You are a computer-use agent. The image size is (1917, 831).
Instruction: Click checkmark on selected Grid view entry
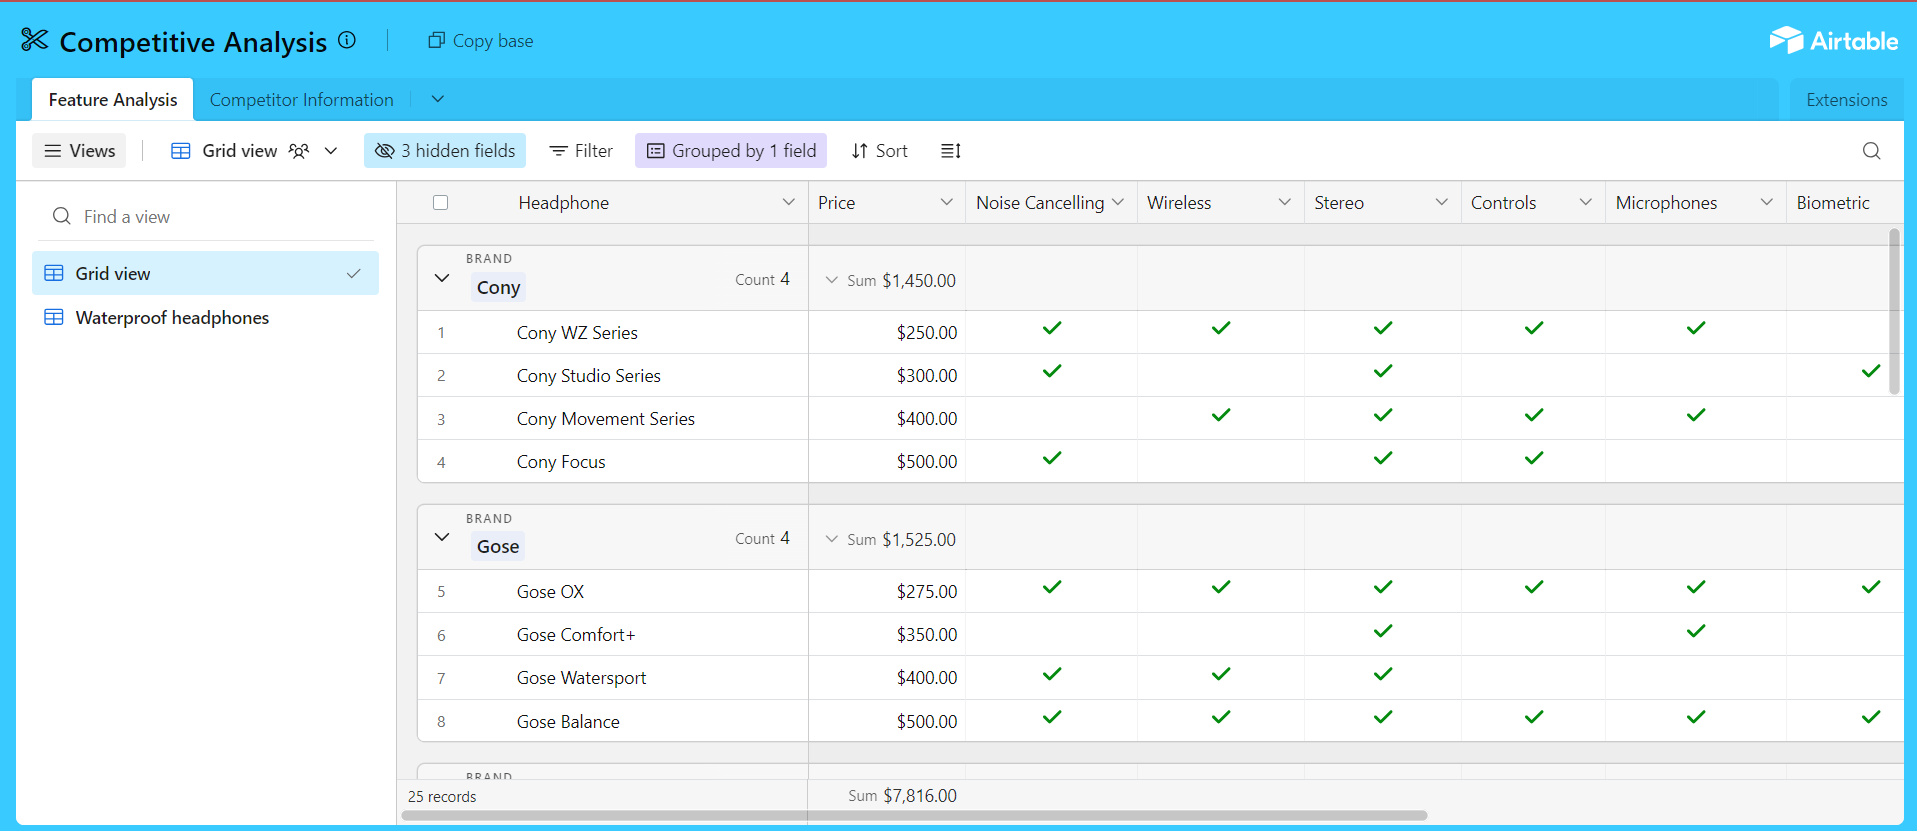click(353, 273)
